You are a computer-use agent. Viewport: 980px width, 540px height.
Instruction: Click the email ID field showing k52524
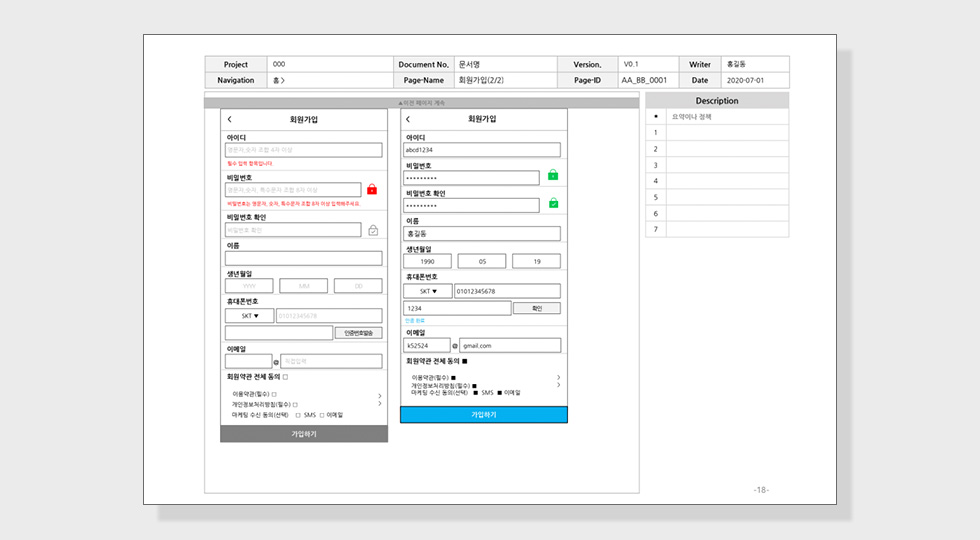point(426,346)
